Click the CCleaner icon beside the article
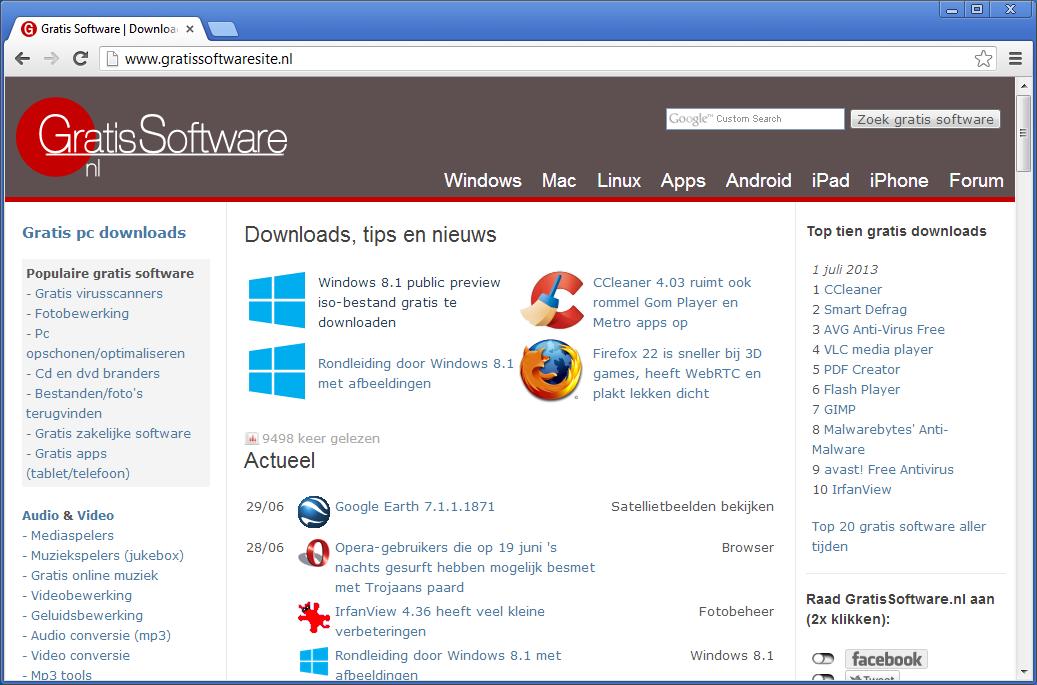 click(552, 300)
